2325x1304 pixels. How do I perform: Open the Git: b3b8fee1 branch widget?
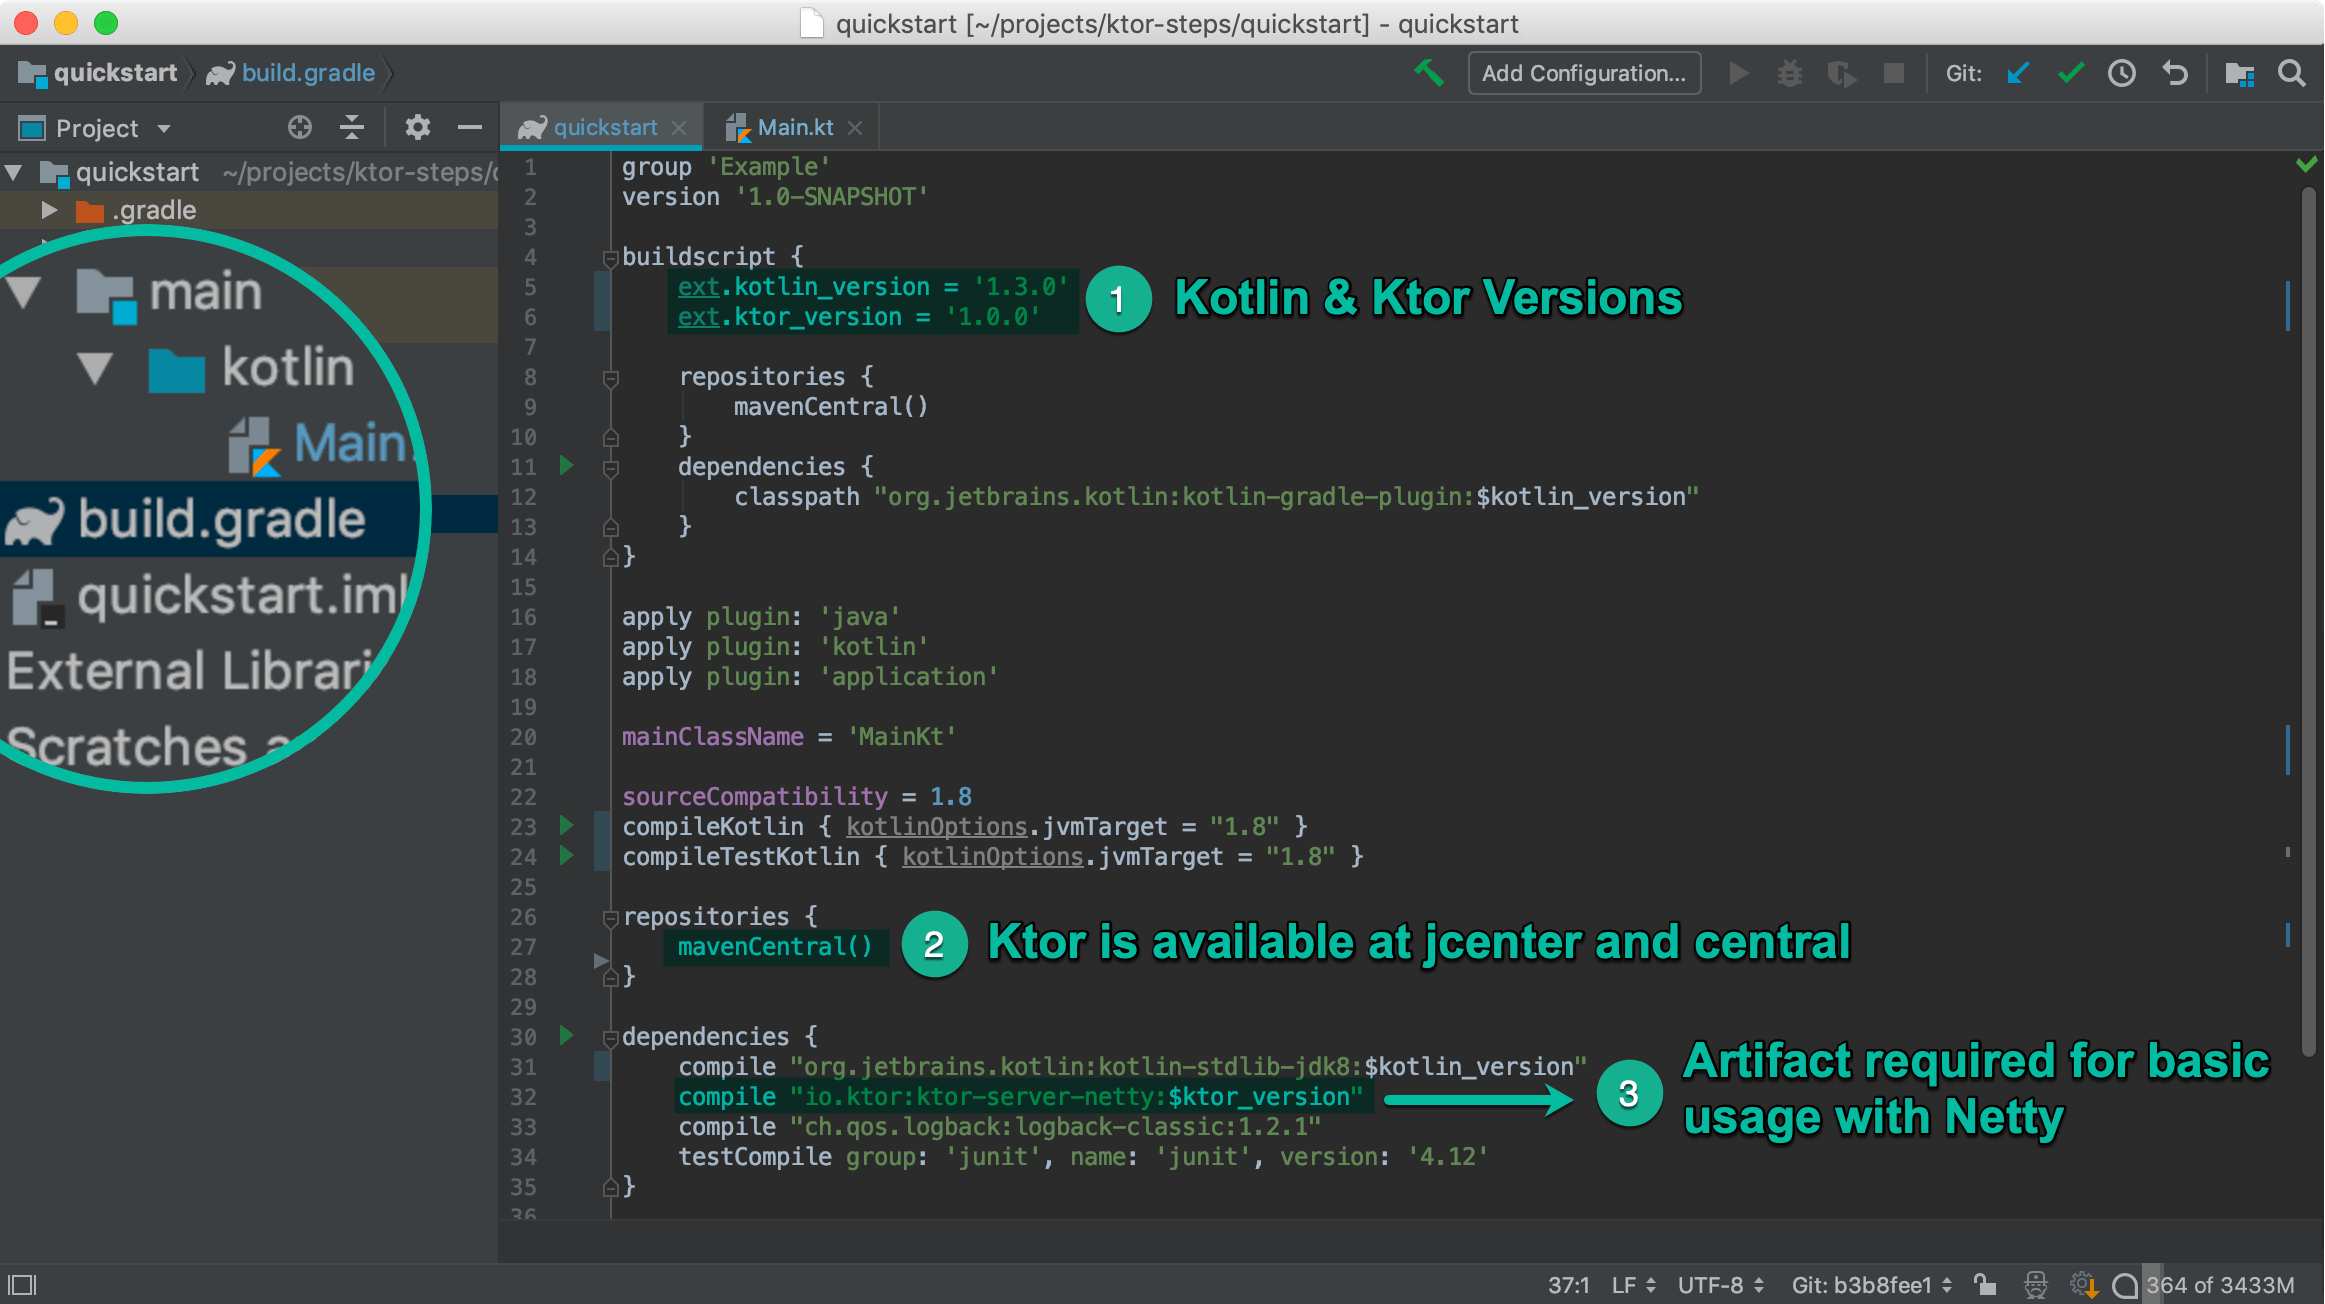[1871, 1285]
